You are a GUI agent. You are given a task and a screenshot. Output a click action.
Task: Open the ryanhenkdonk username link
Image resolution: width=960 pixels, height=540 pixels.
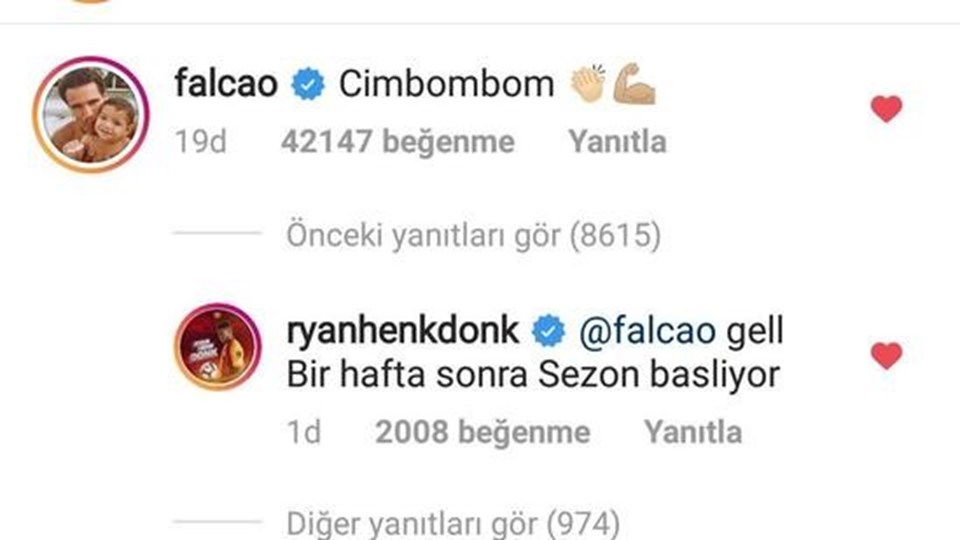coord(403,331)
